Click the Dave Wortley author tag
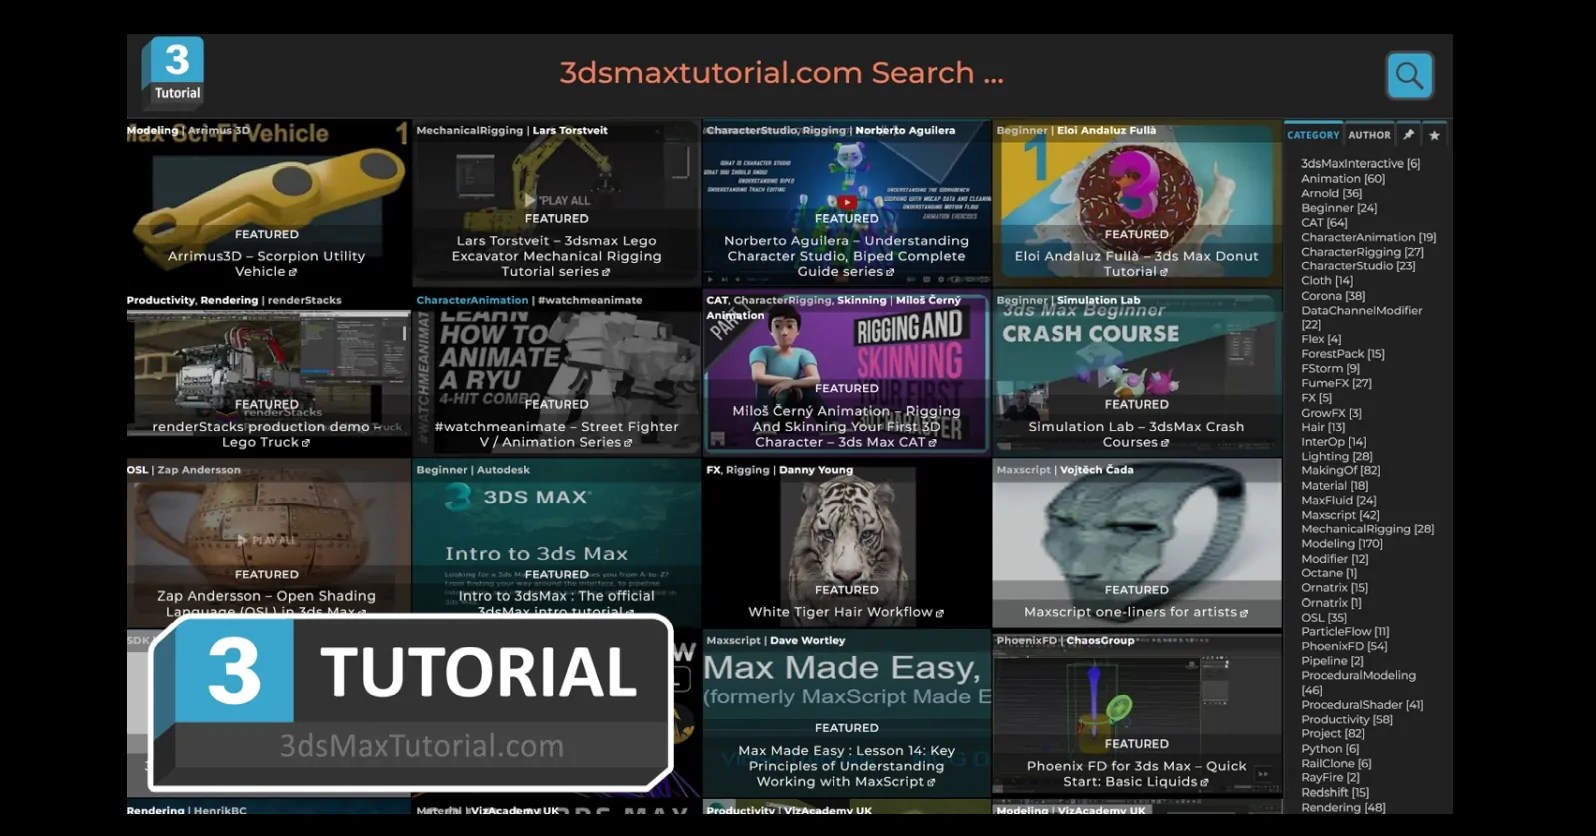The height and width of the screenshot is (836, 1596). [807, 641]
